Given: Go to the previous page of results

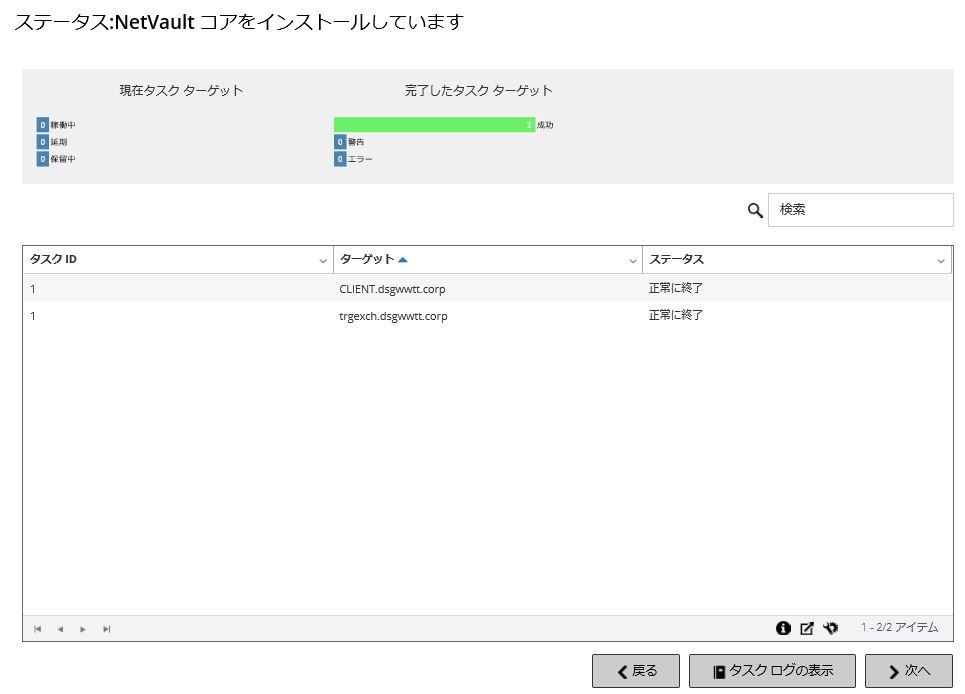Looking at the screenshot, I should click(60, 629).
